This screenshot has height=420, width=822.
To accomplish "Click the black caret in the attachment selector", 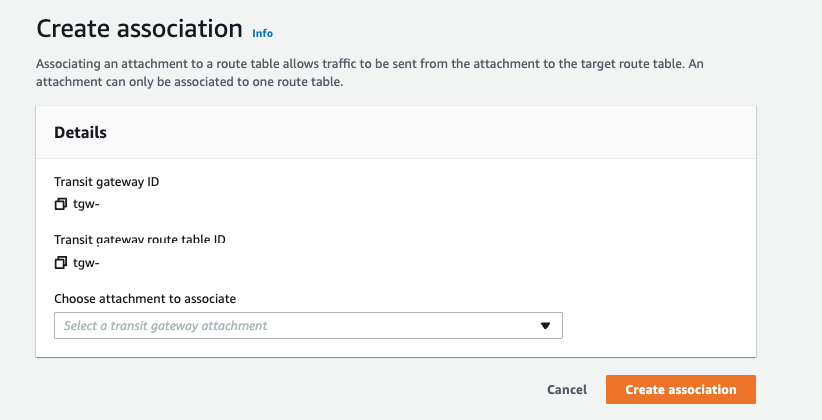I will click(545, 326).
